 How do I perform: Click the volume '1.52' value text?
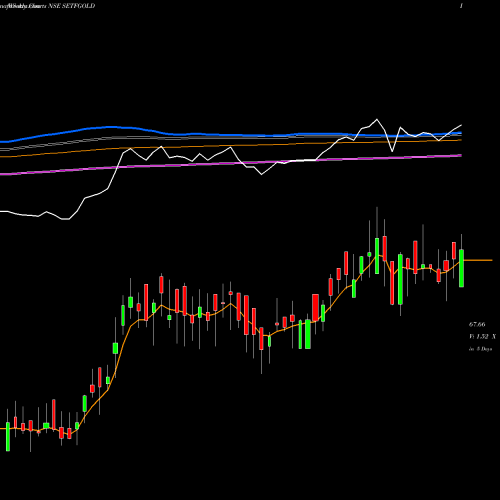(x=482, y=337)
